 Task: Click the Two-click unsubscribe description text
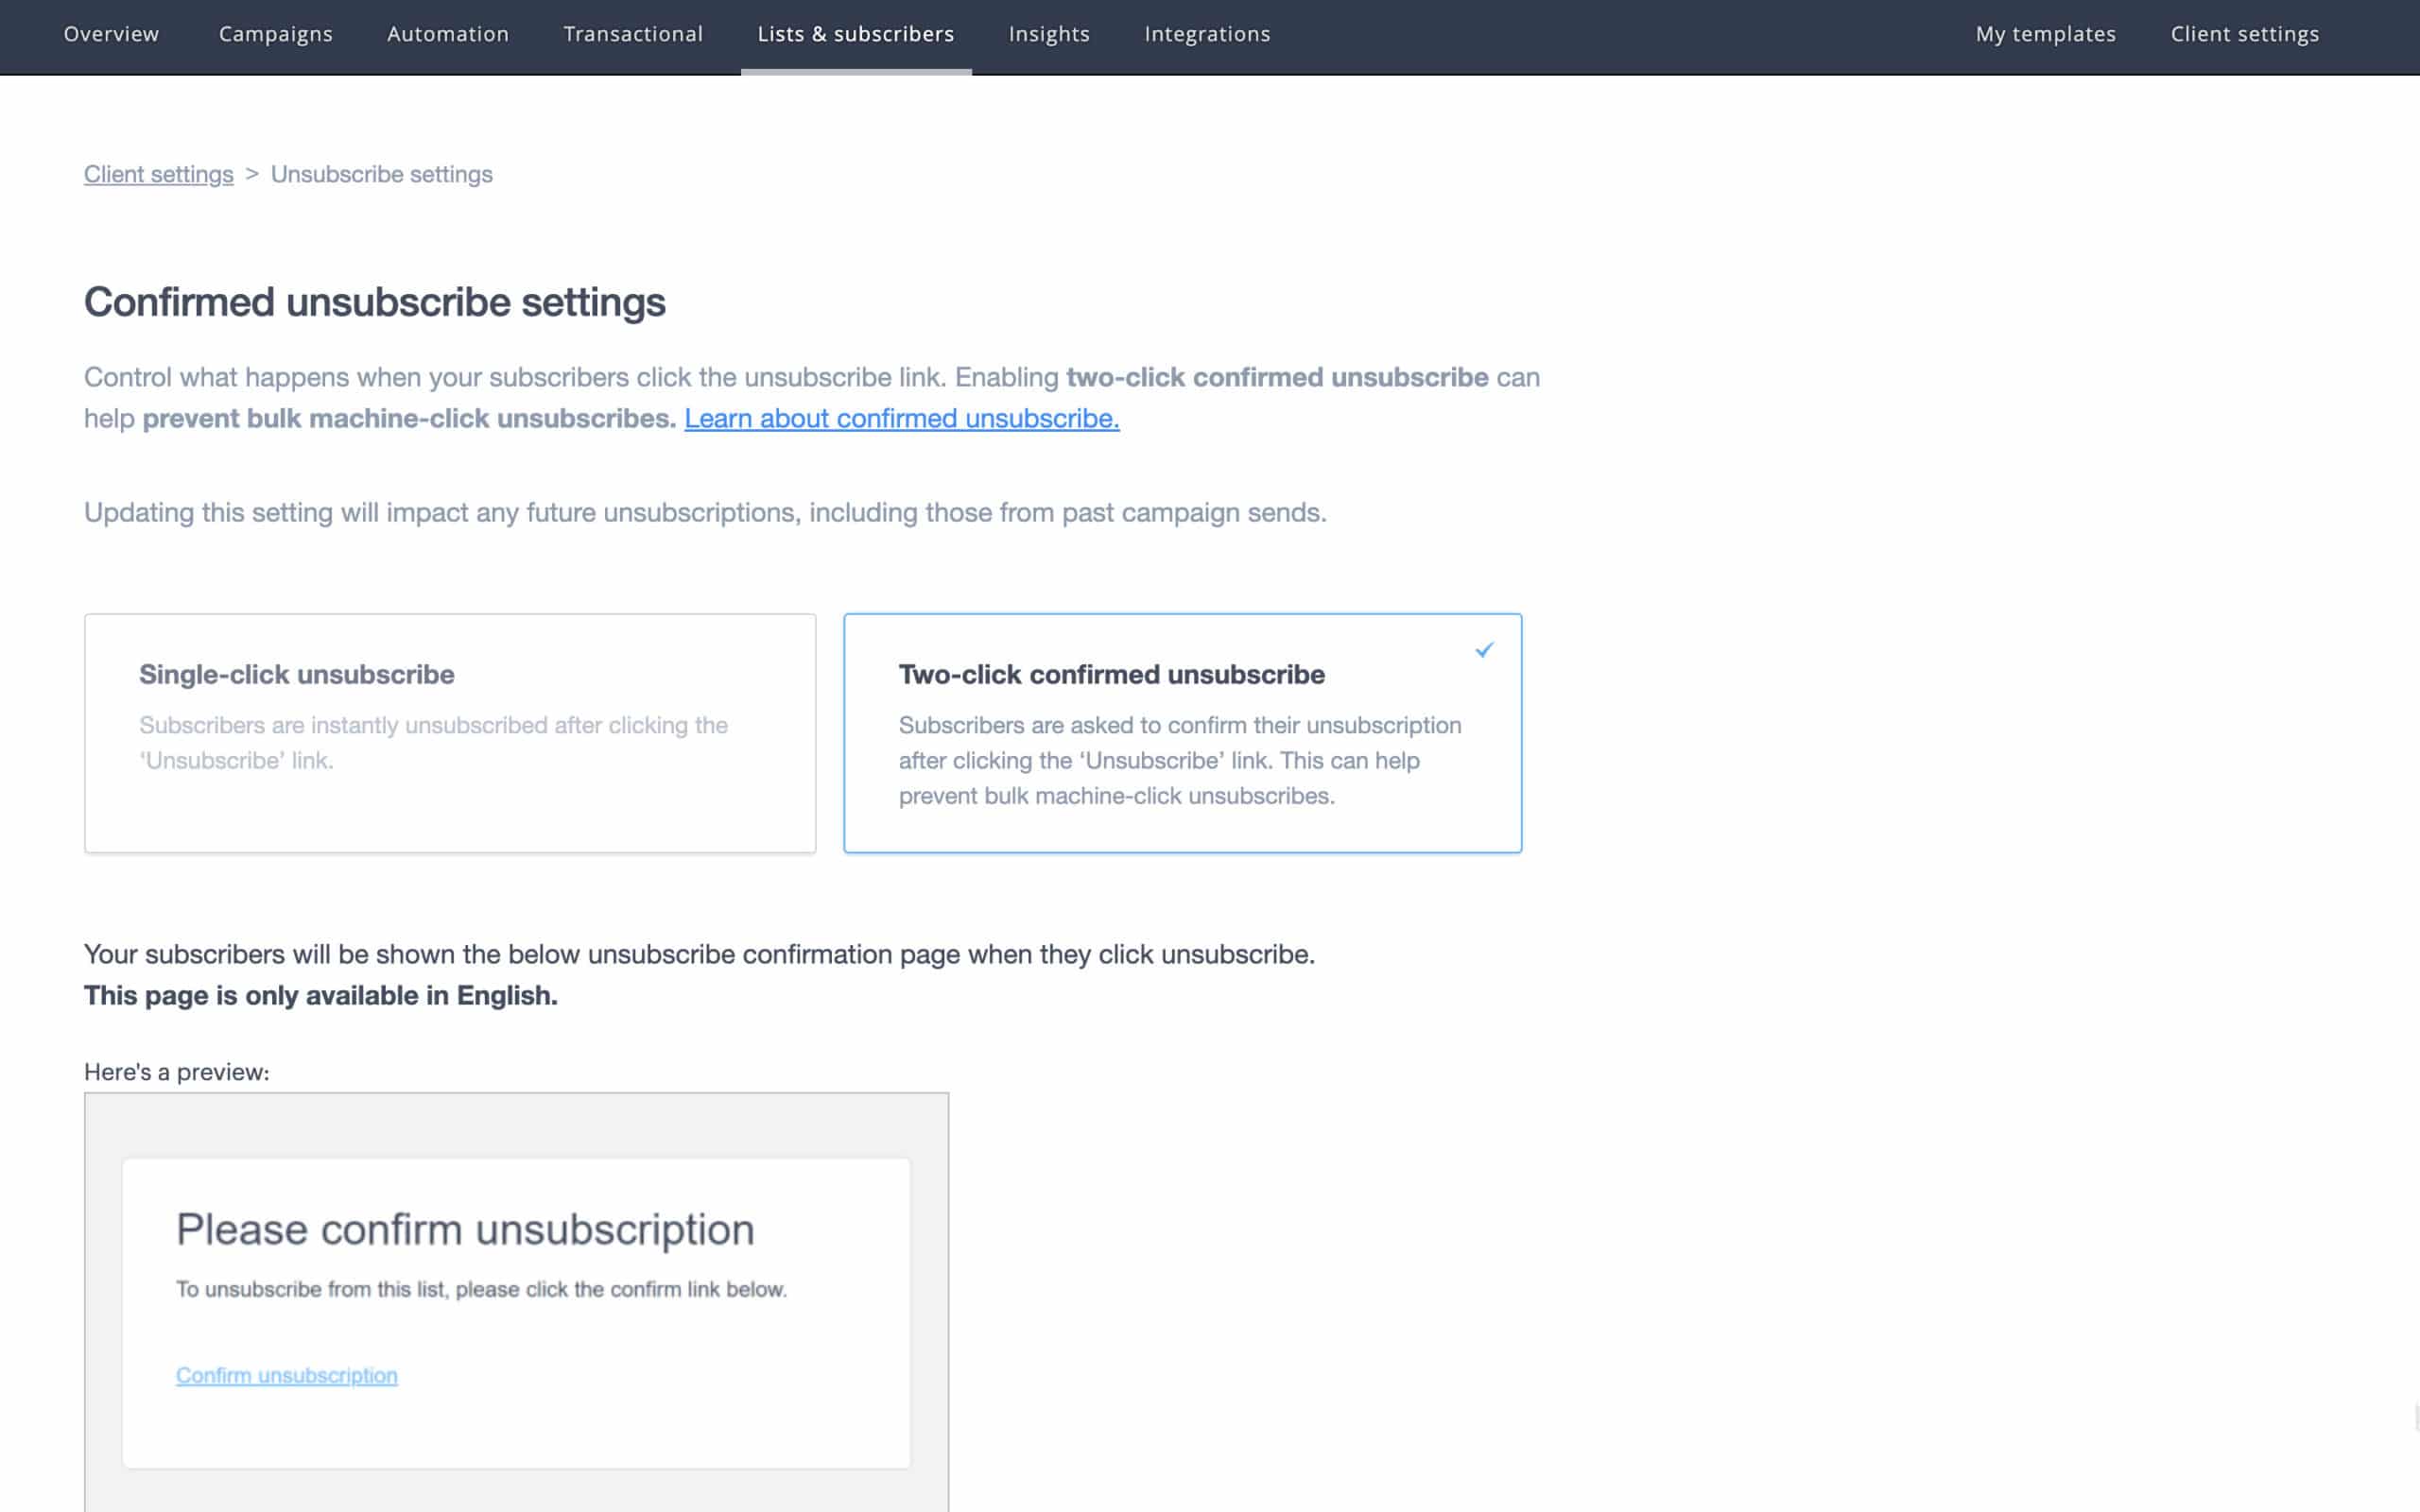[1179, 760]
